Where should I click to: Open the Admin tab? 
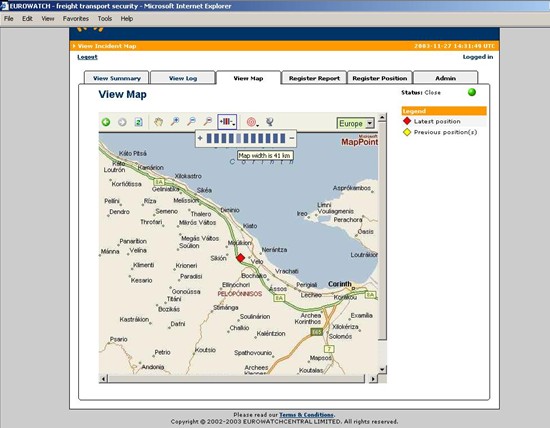(445, 78)
